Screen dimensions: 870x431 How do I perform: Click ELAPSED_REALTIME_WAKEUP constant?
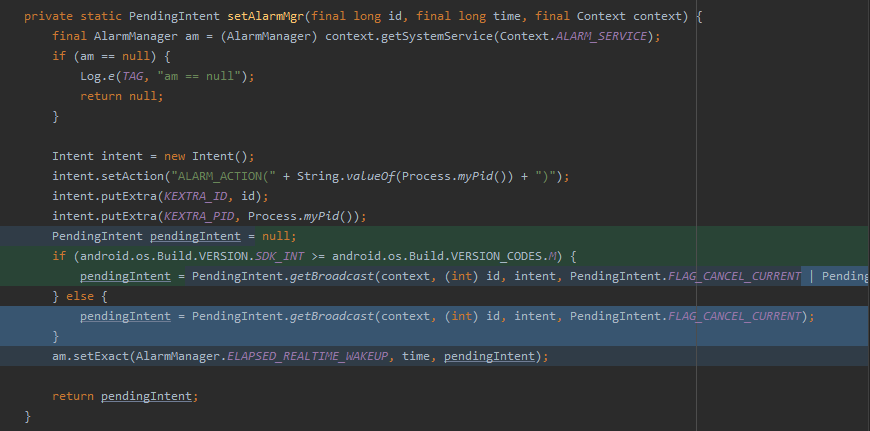pos(307,356)
